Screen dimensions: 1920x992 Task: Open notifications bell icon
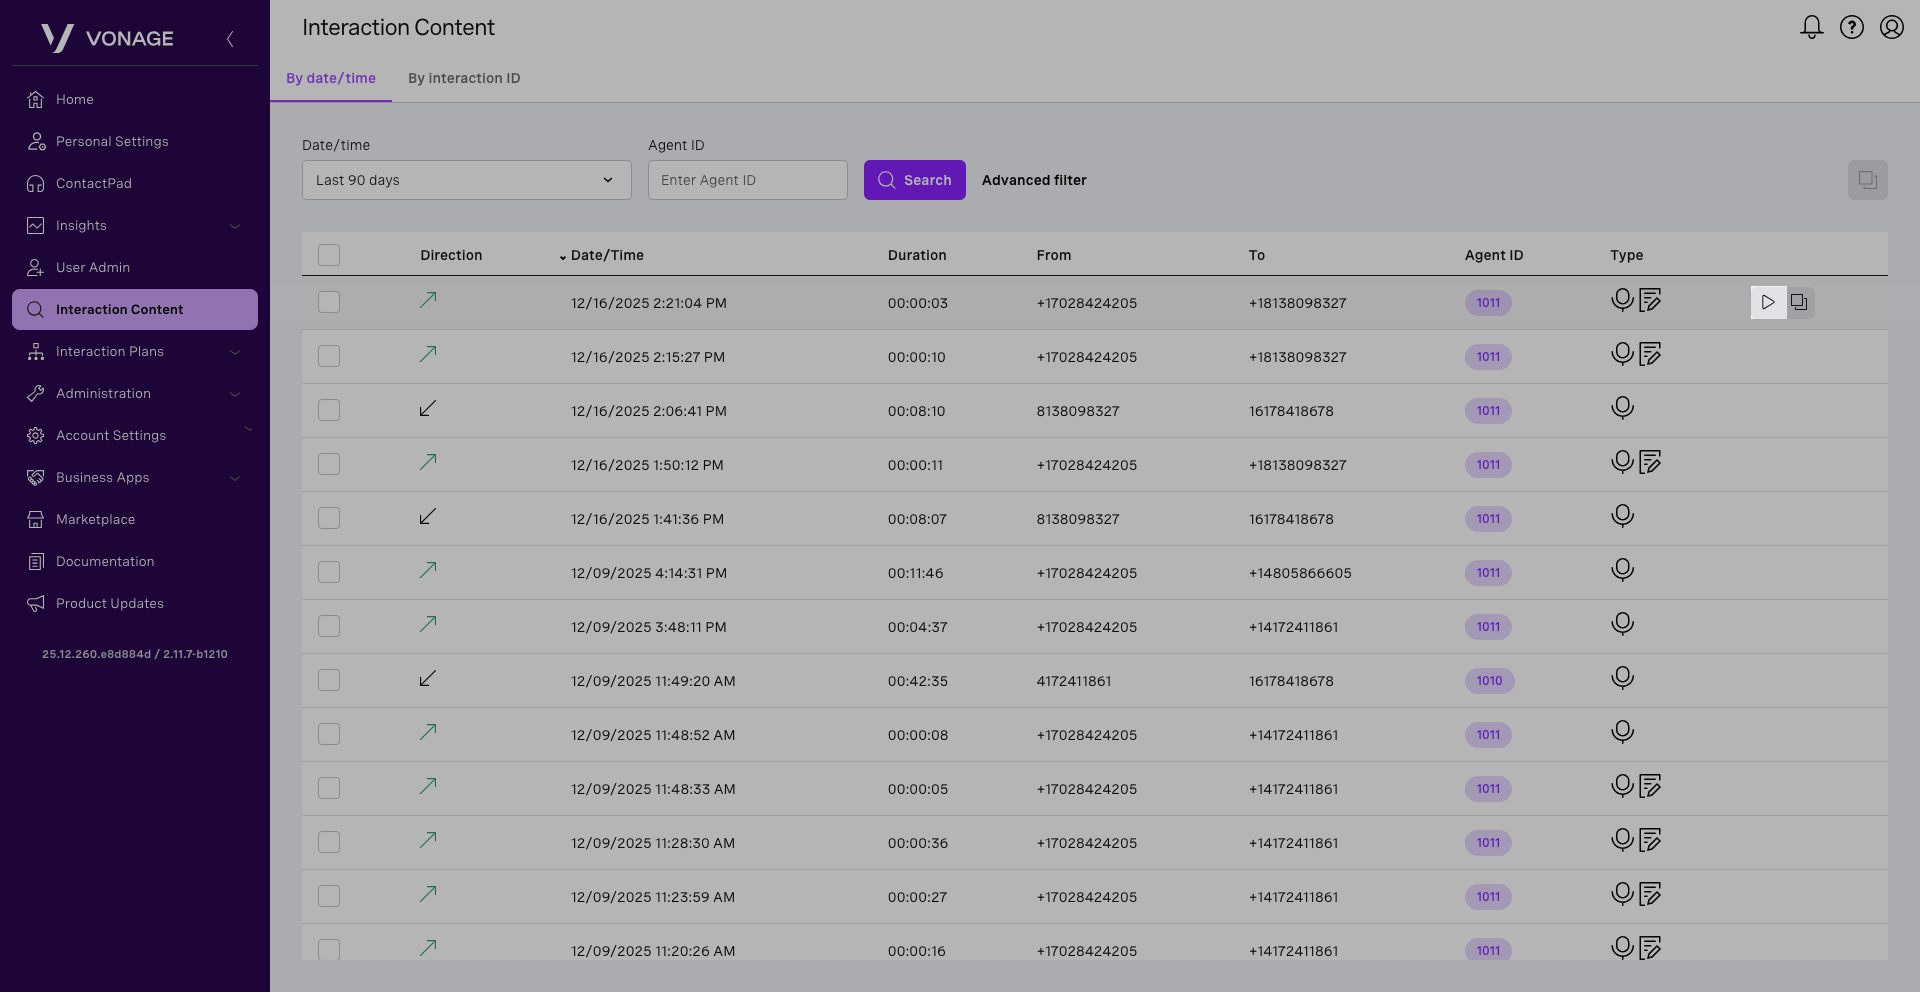[1811, 27]
